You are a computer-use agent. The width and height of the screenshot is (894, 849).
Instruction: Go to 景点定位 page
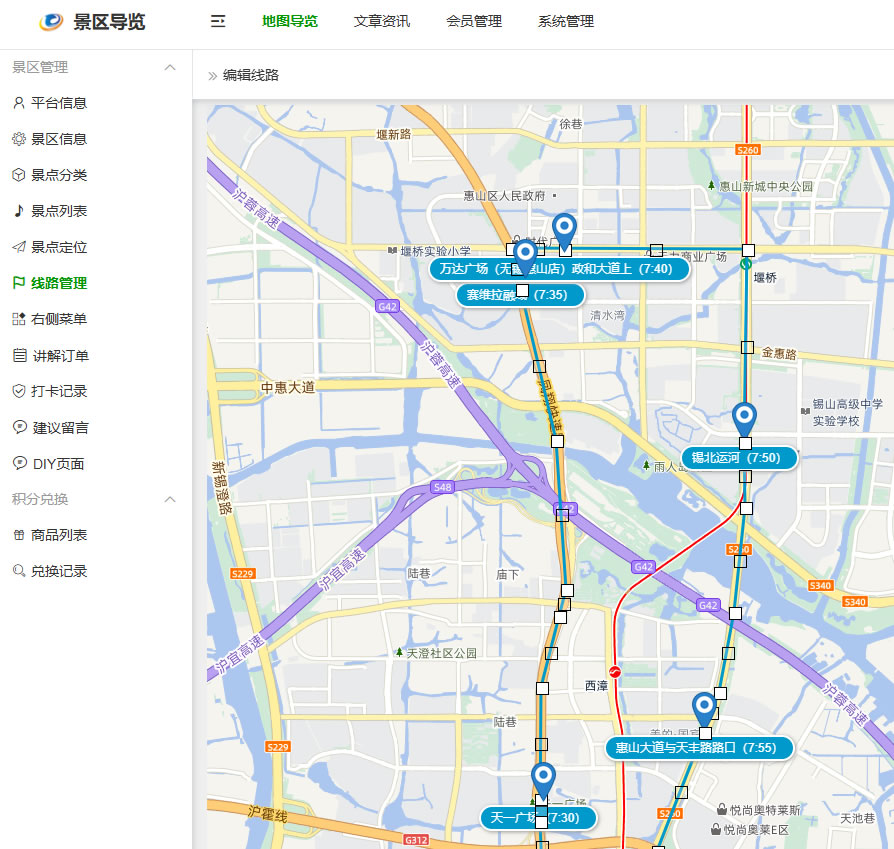(58, 247)
